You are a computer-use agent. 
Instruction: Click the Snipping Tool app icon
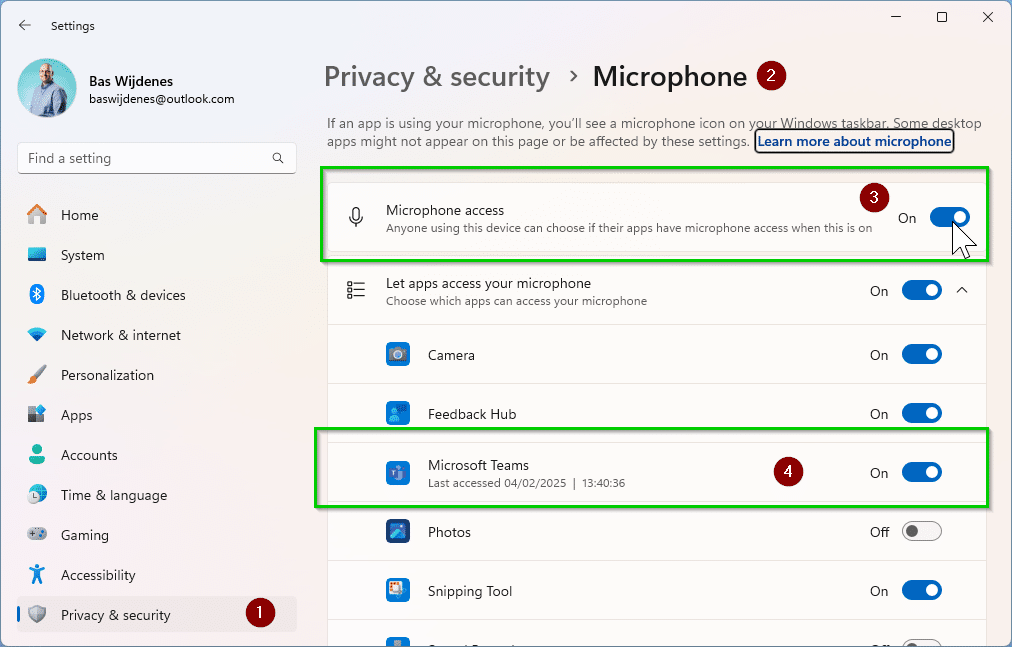[x=399, y=591]
